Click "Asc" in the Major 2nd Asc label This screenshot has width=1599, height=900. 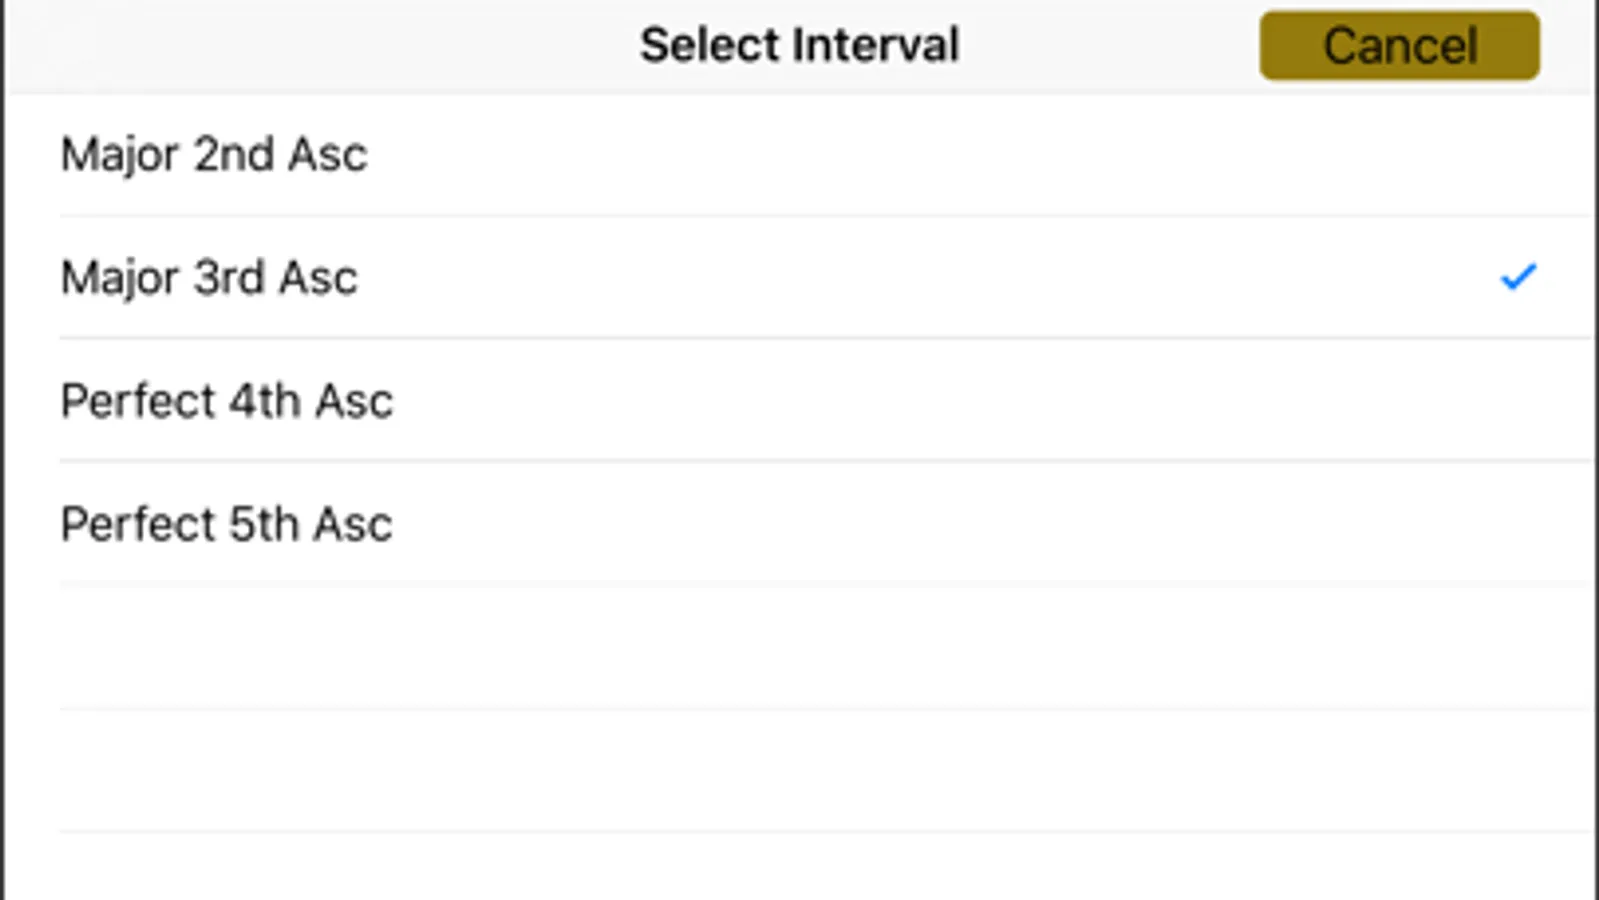point(327,155)
